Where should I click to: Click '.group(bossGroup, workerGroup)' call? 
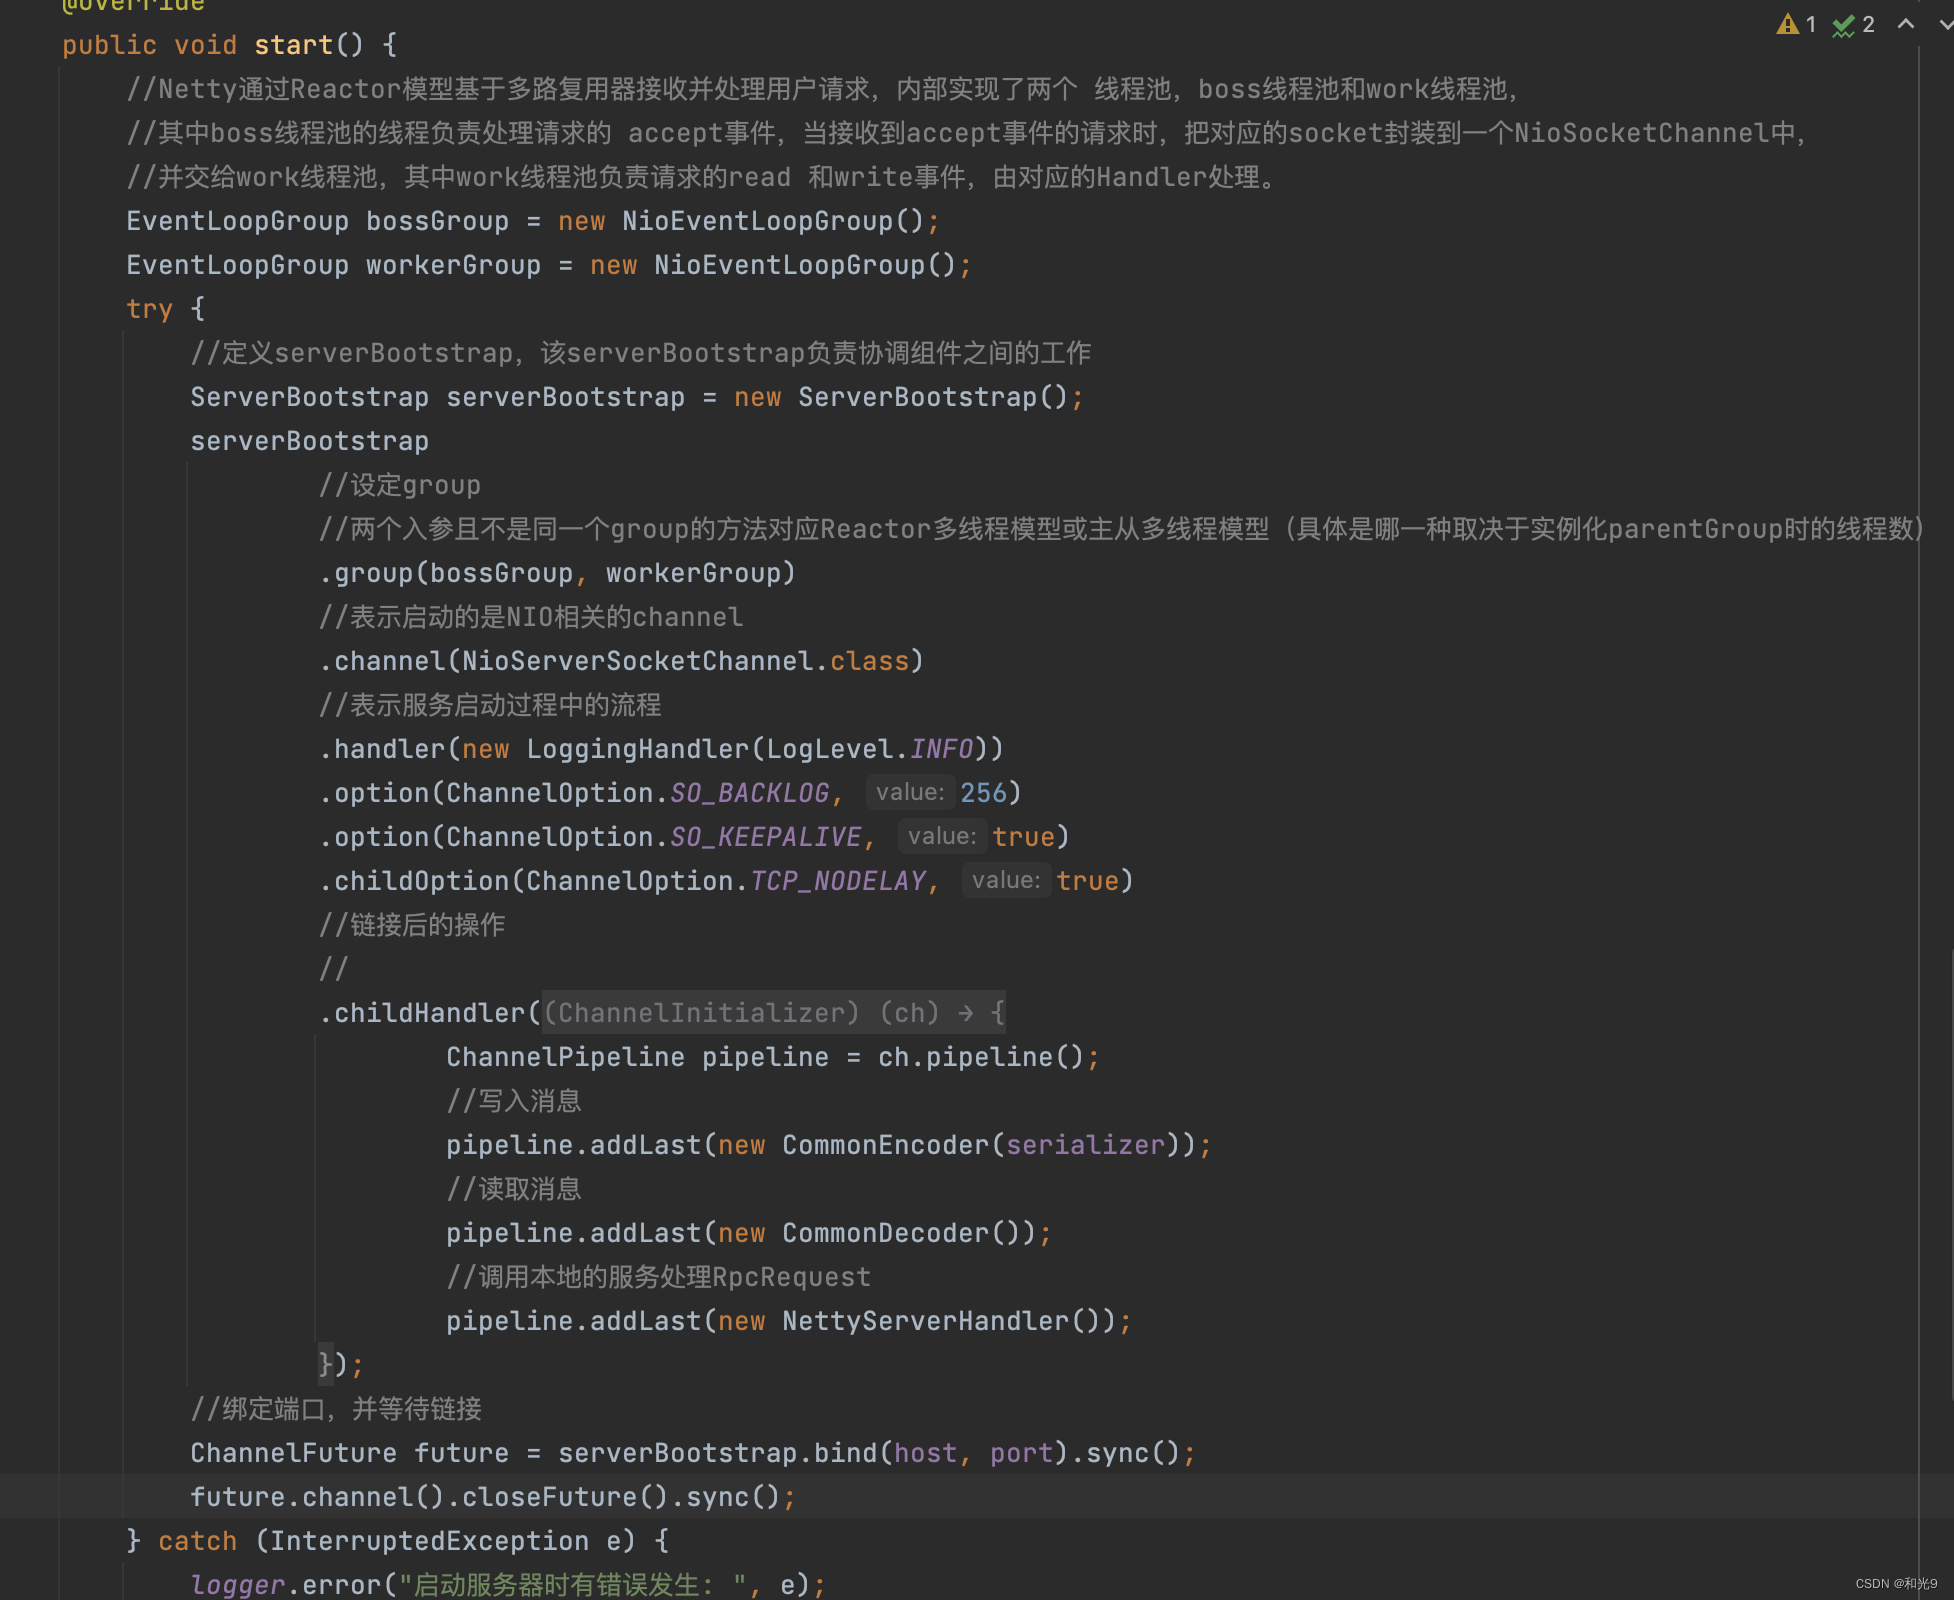(557, 573)
